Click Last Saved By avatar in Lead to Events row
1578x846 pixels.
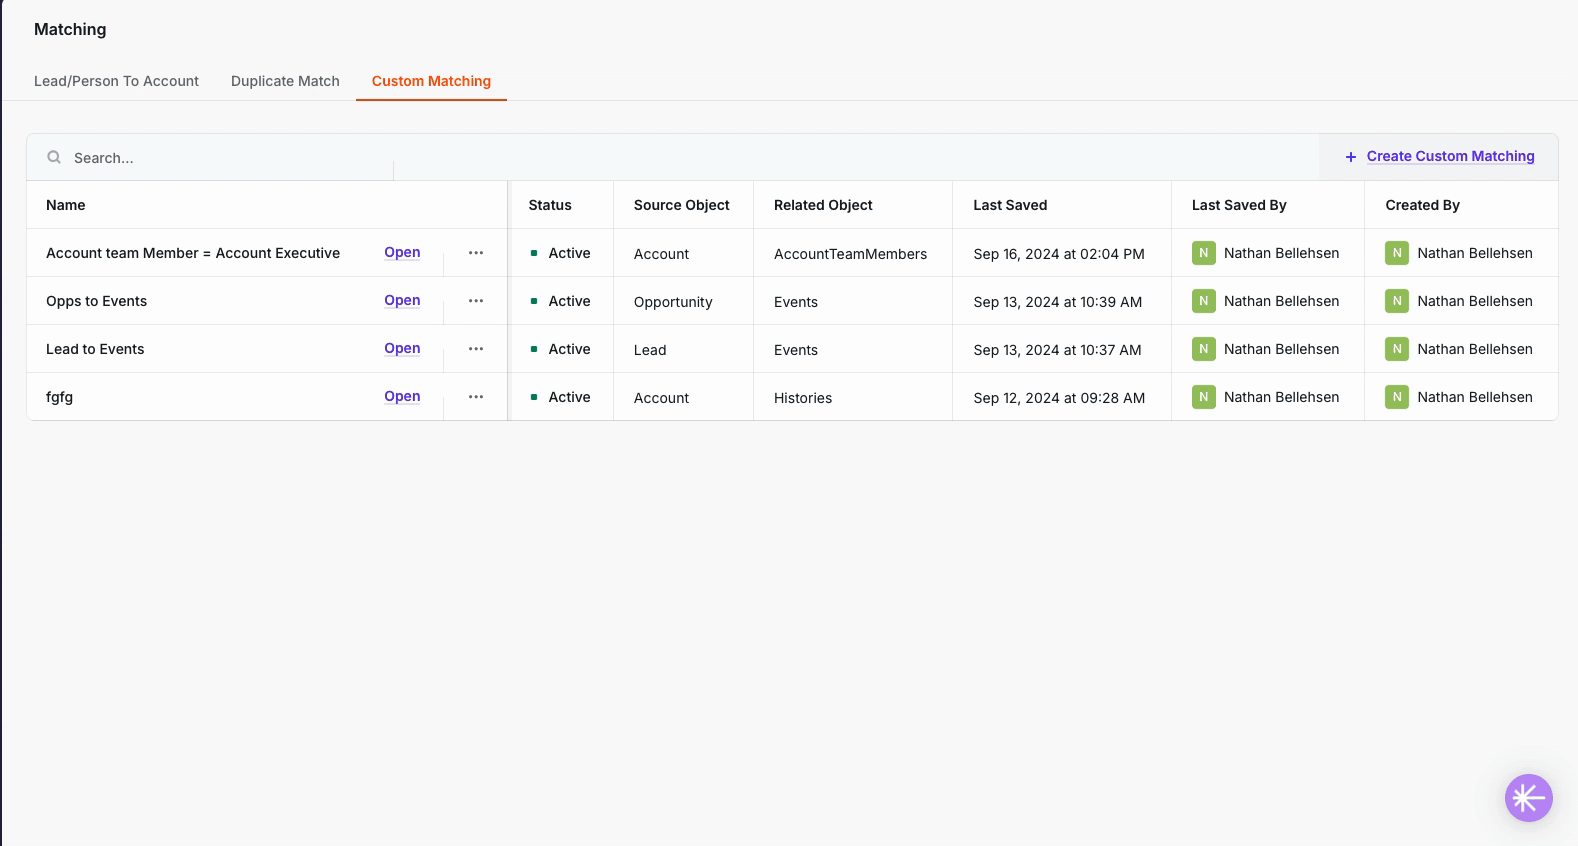[x=1203, y=349]
